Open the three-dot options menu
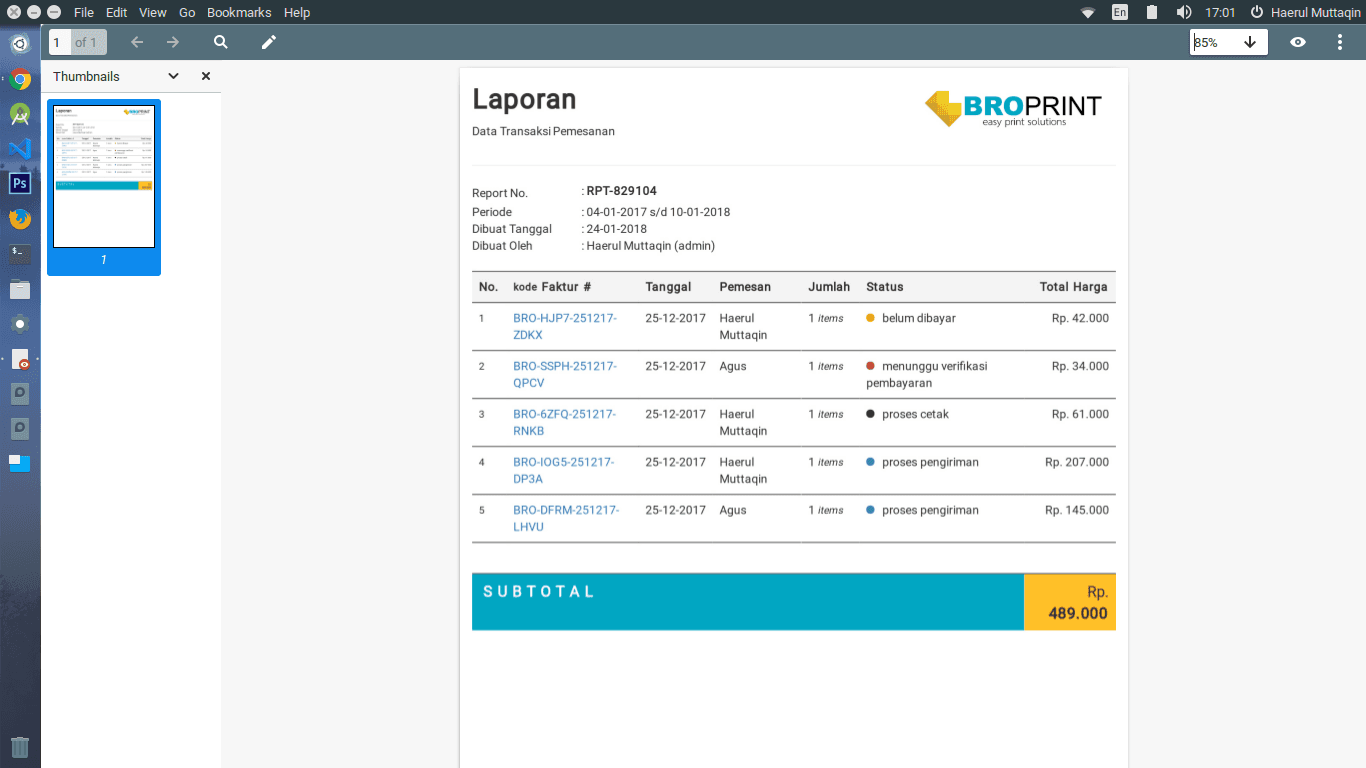The width and height of the screenshot is (1366, 768). (x=1340, y=42)
